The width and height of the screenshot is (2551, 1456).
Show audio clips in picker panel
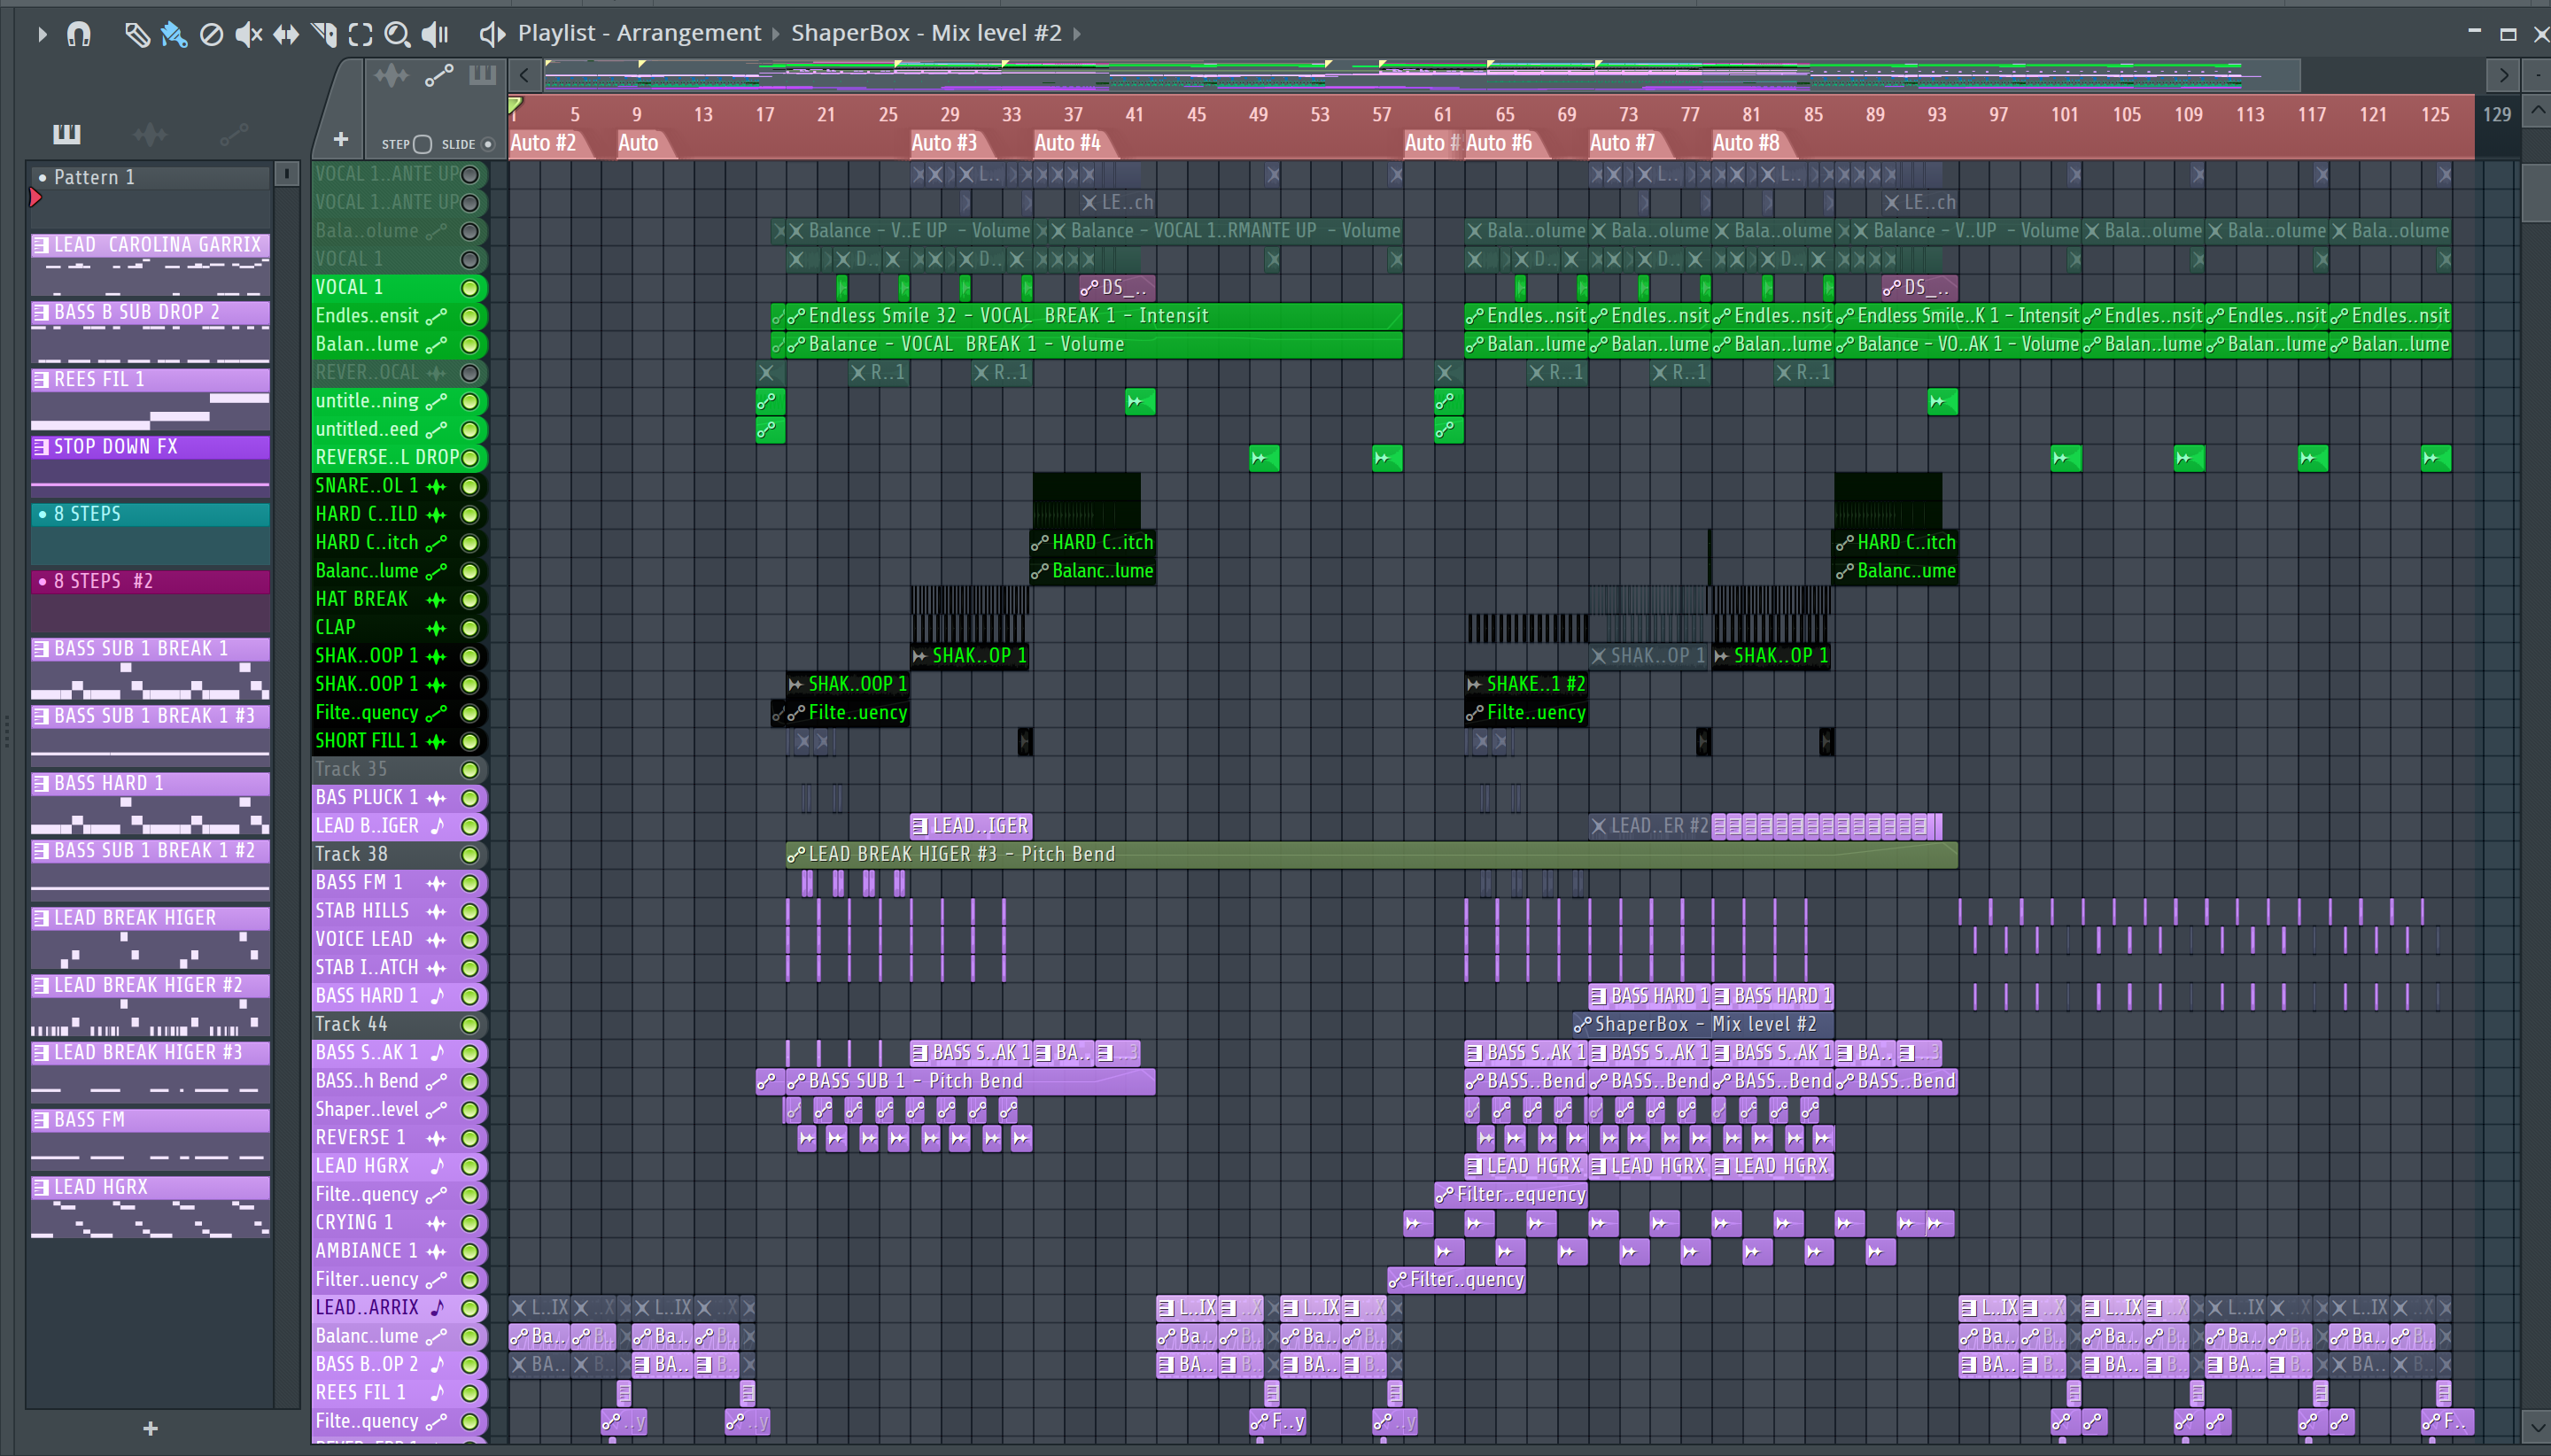150,133
